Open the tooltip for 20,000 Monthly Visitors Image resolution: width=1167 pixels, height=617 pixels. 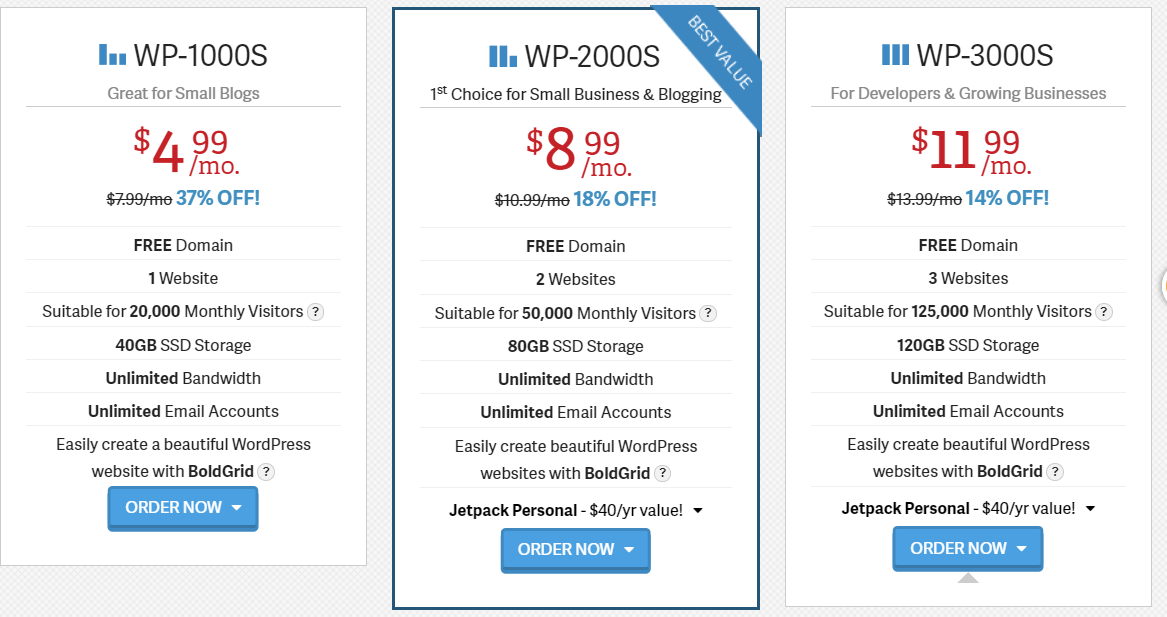coord(316,312)
